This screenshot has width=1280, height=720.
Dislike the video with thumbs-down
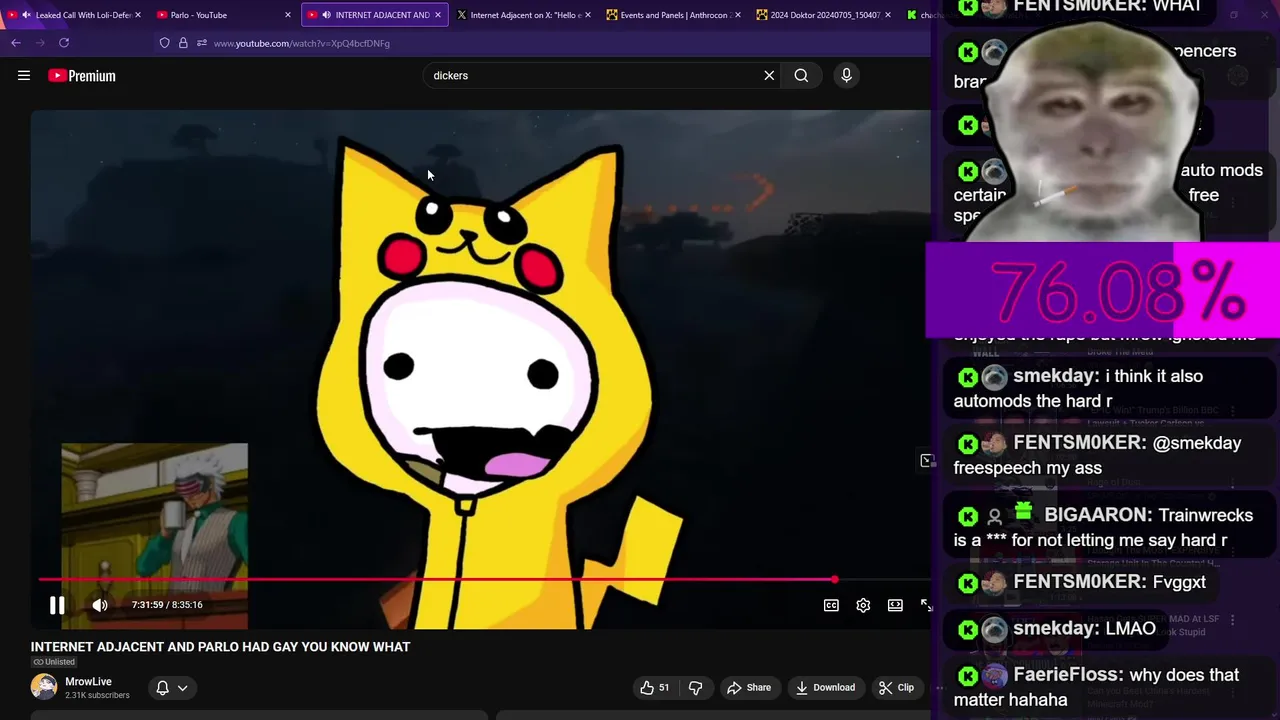click(695, 687)
